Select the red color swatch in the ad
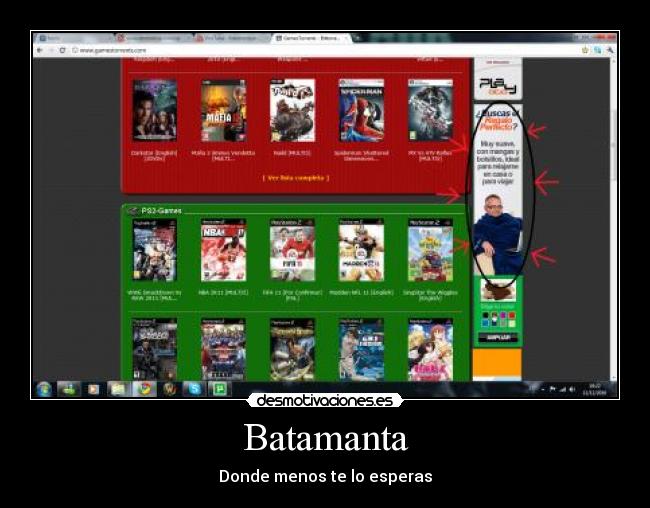Screen dimensions: 650x508 512,316
